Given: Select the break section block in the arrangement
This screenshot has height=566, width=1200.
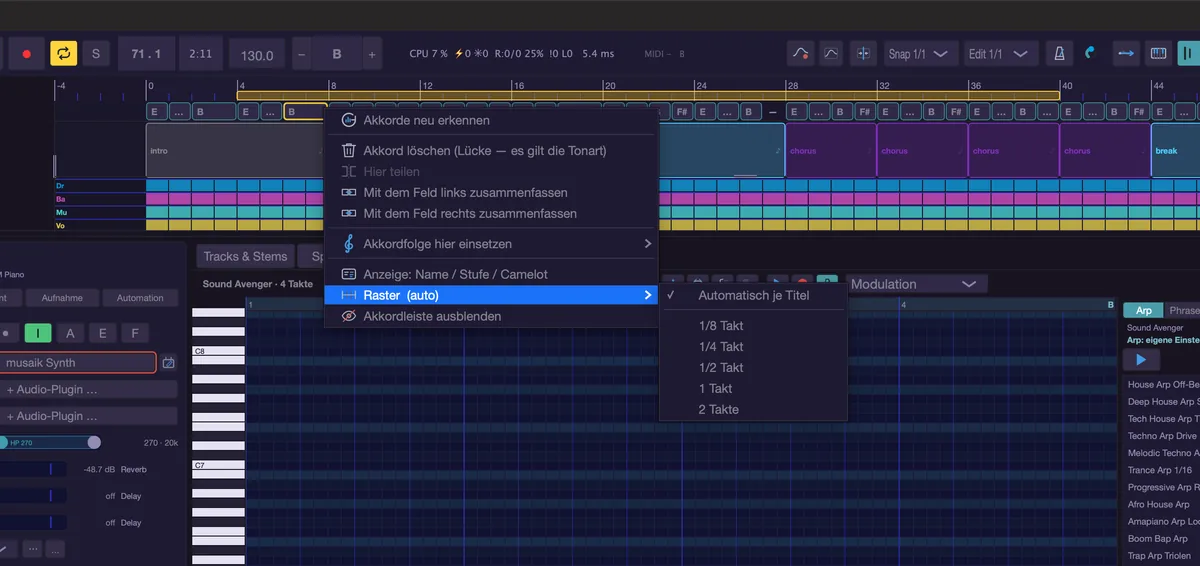Looking at the screenshot, I should click(1175, 151).
